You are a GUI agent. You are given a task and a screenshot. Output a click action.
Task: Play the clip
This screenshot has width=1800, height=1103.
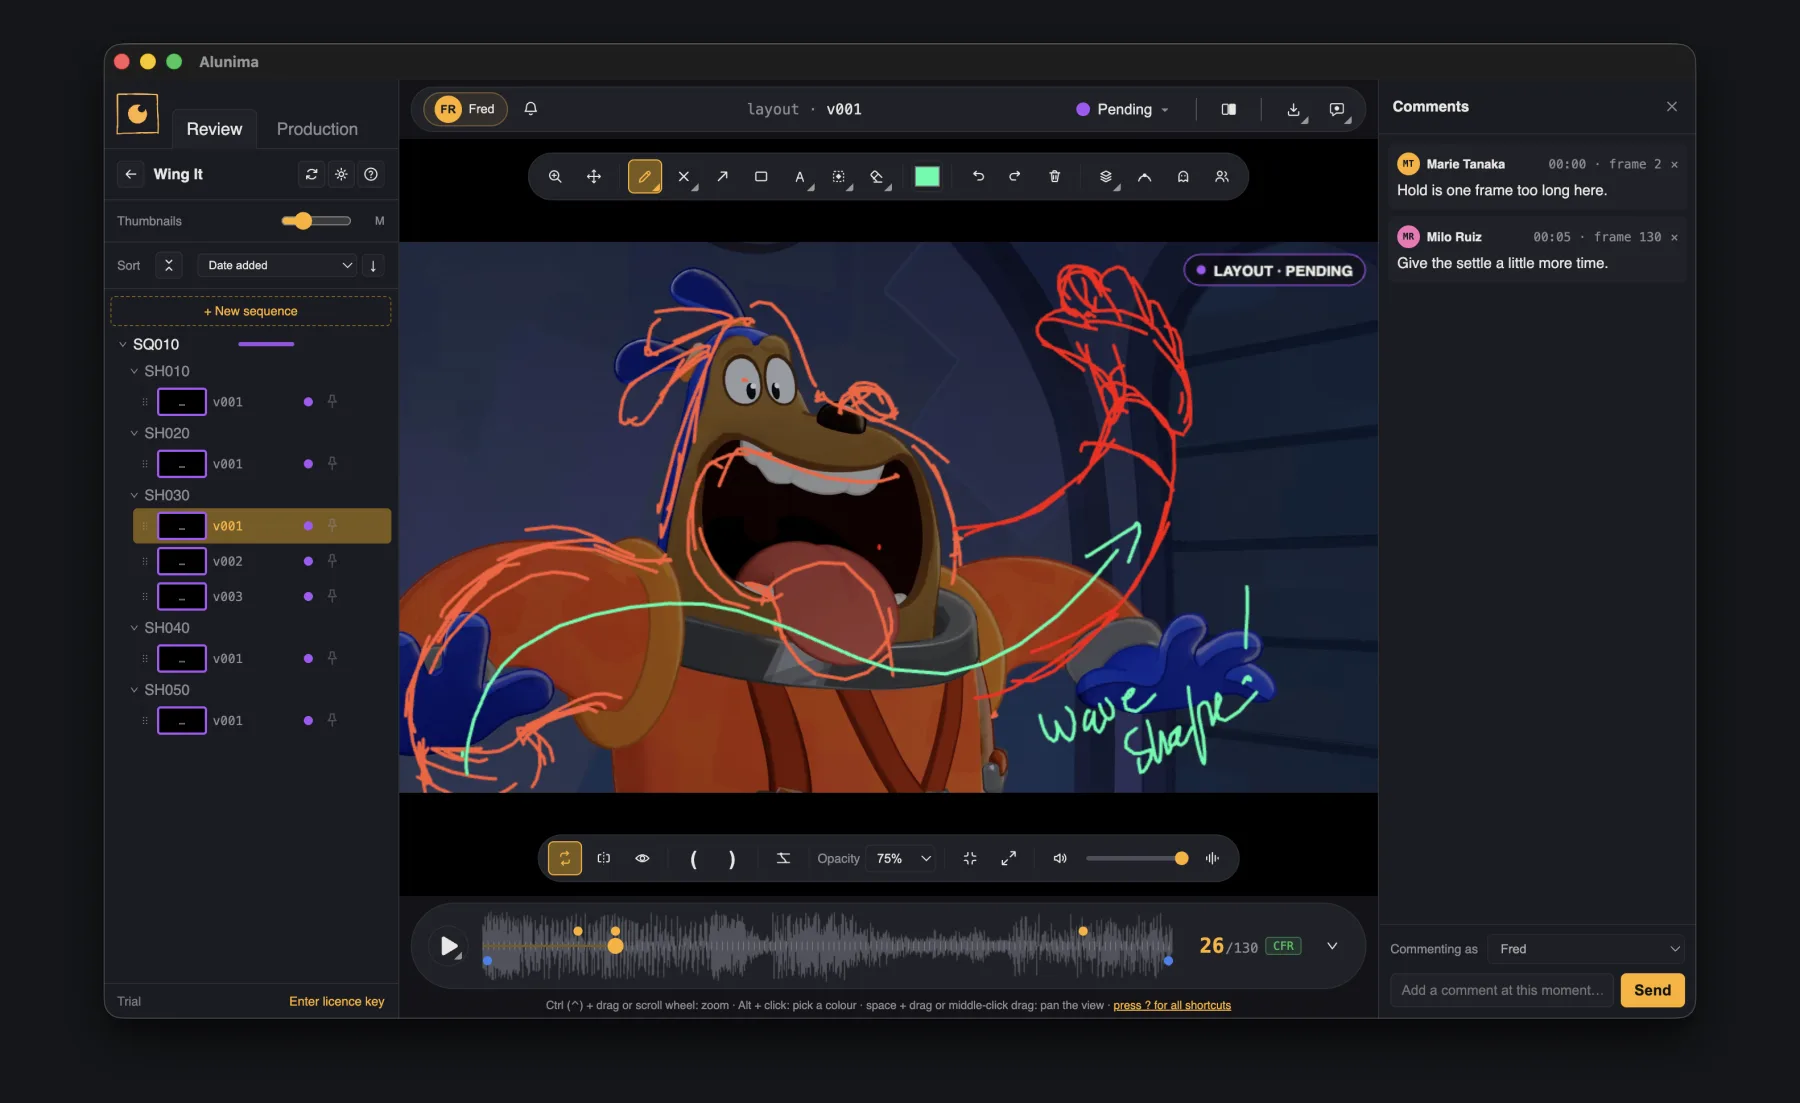(x=449, y=946)
